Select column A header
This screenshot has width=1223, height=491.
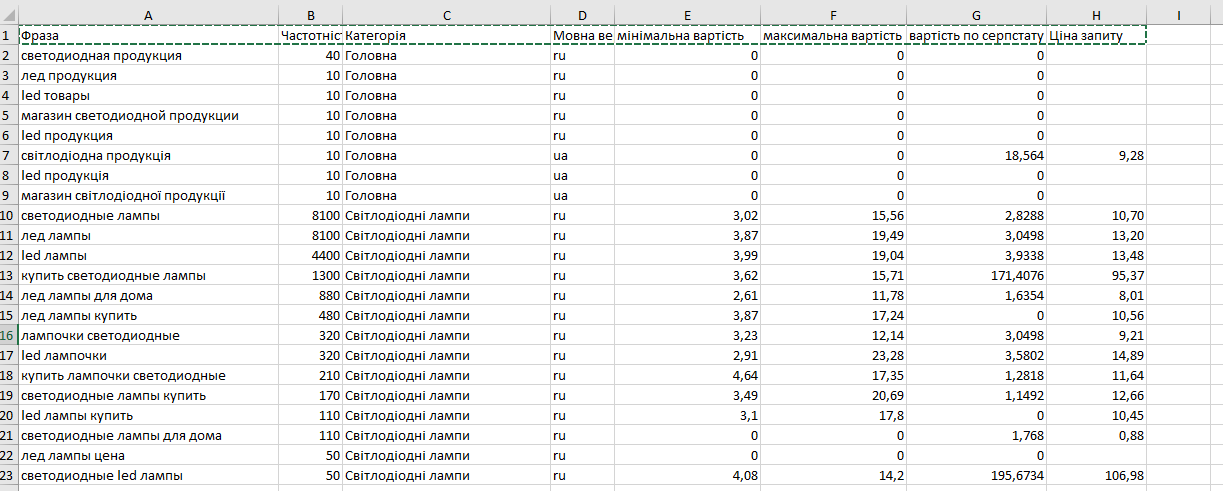pos(148,15)
